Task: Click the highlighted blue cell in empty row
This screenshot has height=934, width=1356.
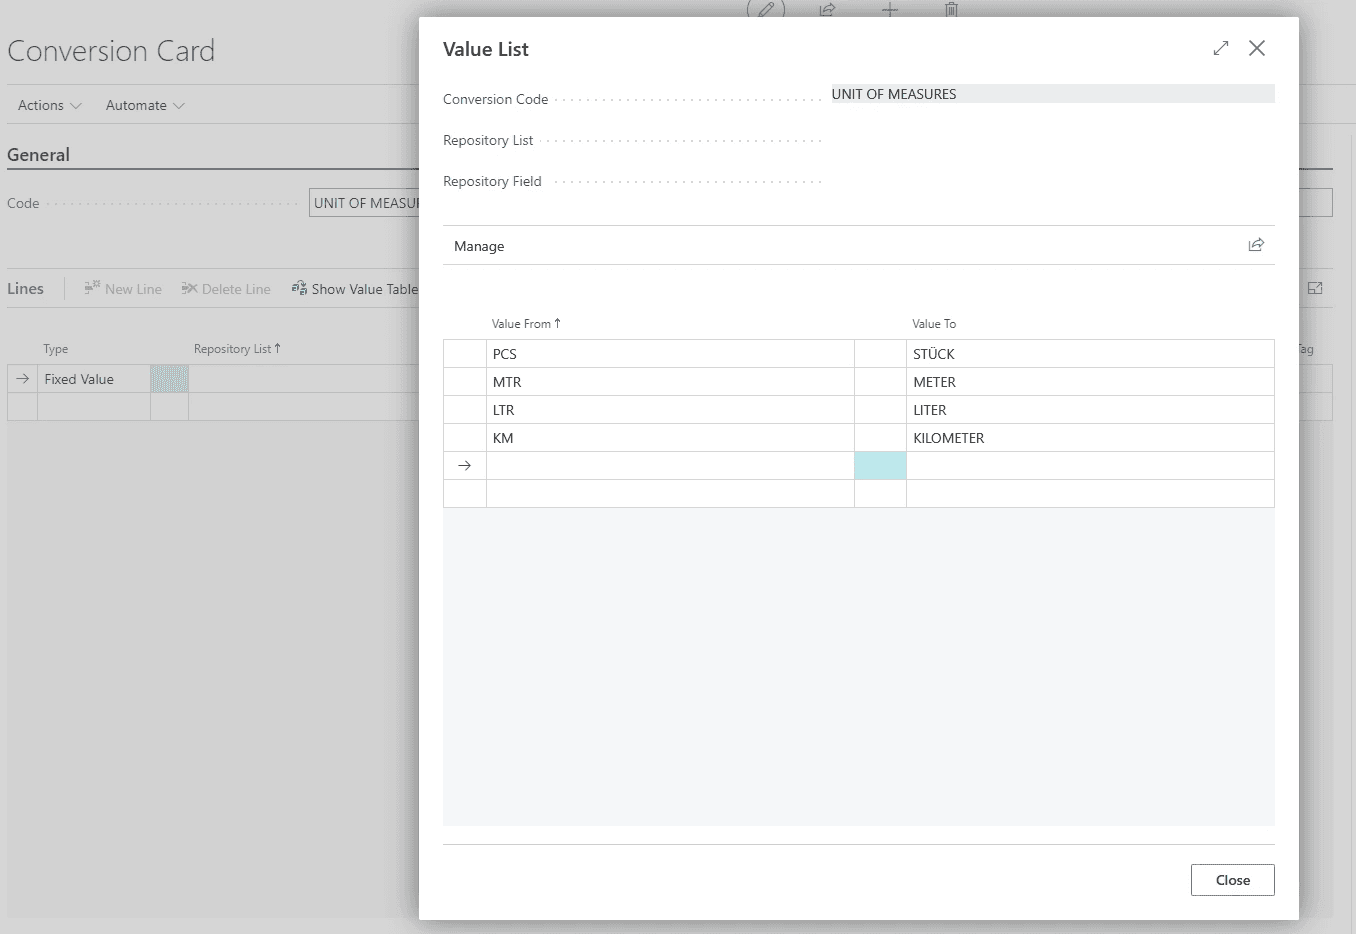Action: point(880,466)
